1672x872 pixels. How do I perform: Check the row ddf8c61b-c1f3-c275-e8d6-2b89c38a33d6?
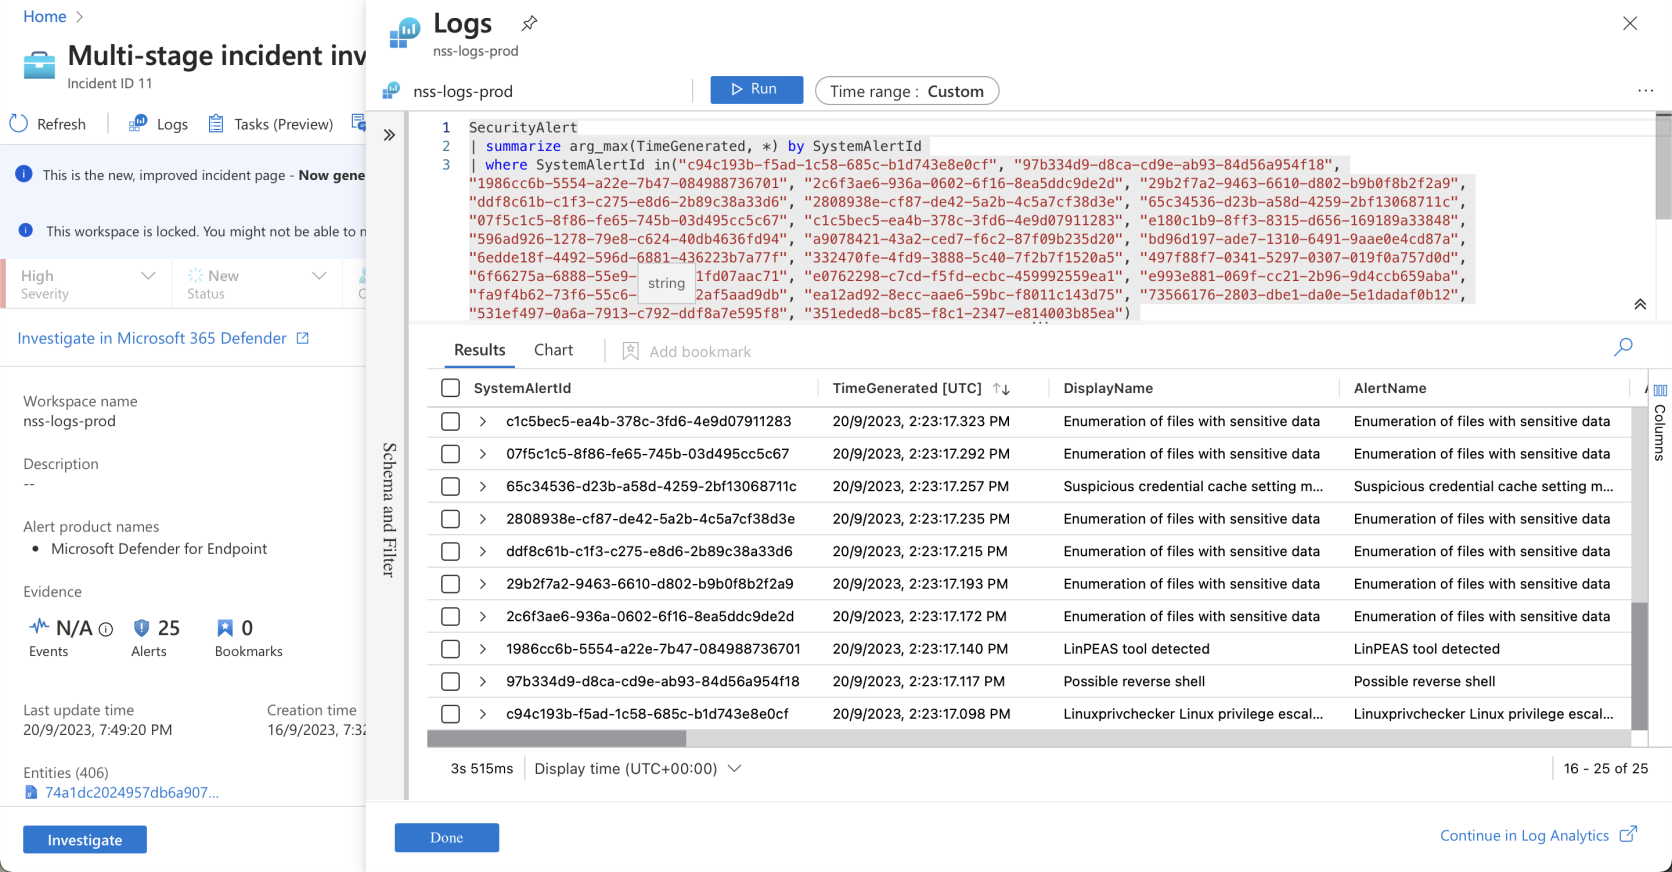[451, 552]
